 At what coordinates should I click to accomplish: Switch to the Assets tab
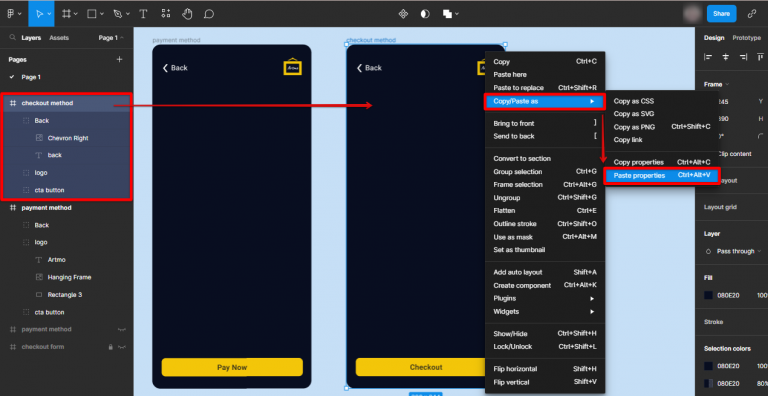(59, 38)
